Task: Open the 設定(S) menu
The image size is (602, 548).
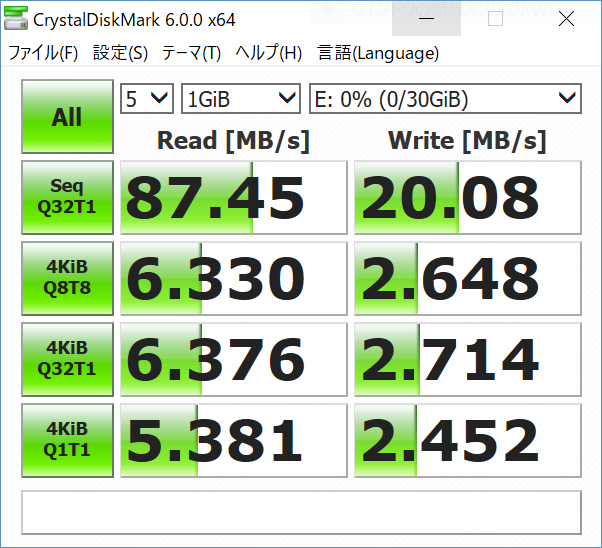Action: tap(120, 54)
